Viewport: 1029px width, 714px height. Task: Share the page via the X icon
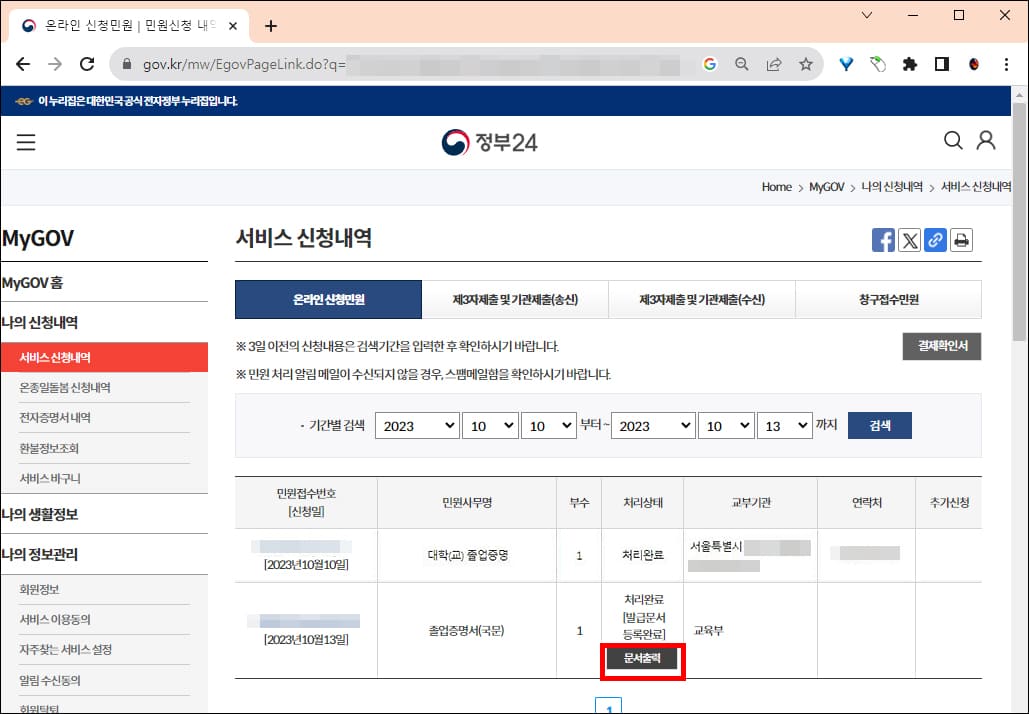click(x=909, y=240)
